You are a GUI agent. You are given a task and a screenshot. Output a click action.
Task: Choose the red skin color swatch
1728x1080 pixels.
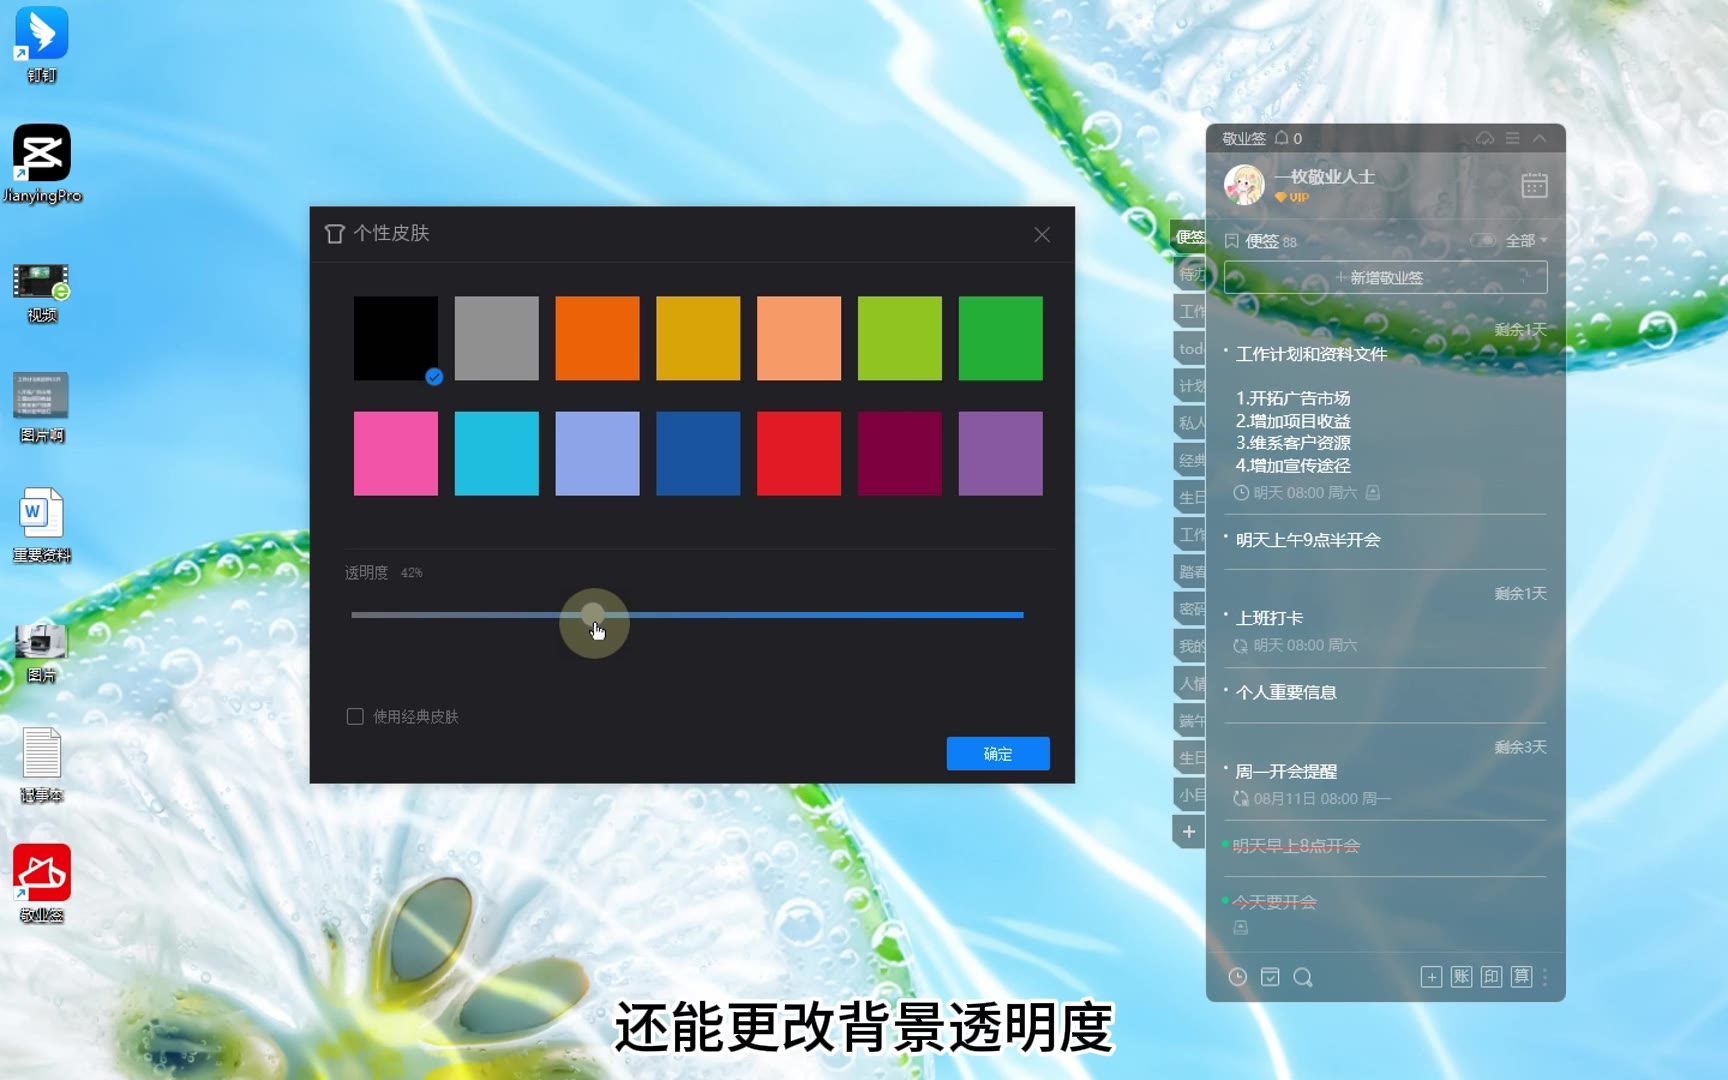tap(799, 453)
